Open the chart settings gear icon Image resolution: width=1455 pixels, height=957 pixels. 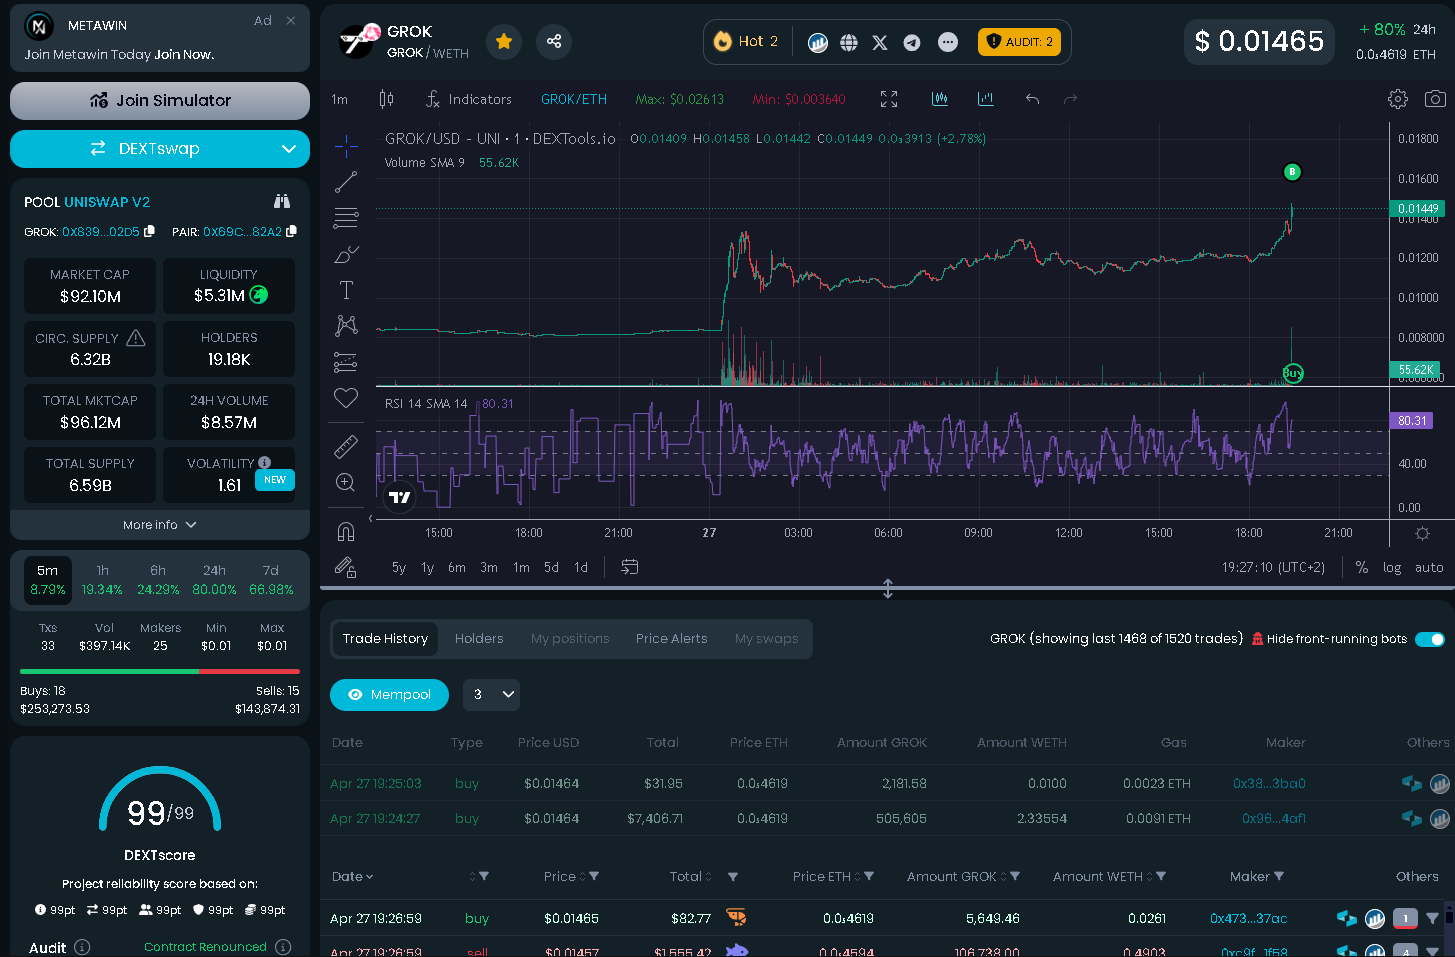pyautogui.click(x=1398, y=99)
